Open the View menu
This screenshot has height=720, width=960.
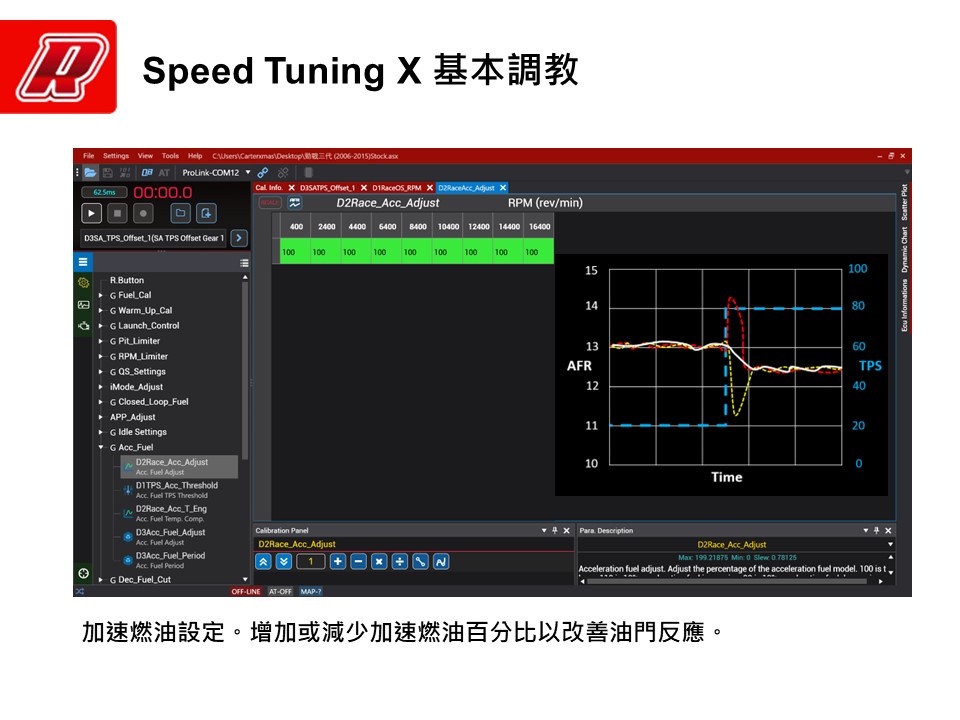tap(145, 156)
